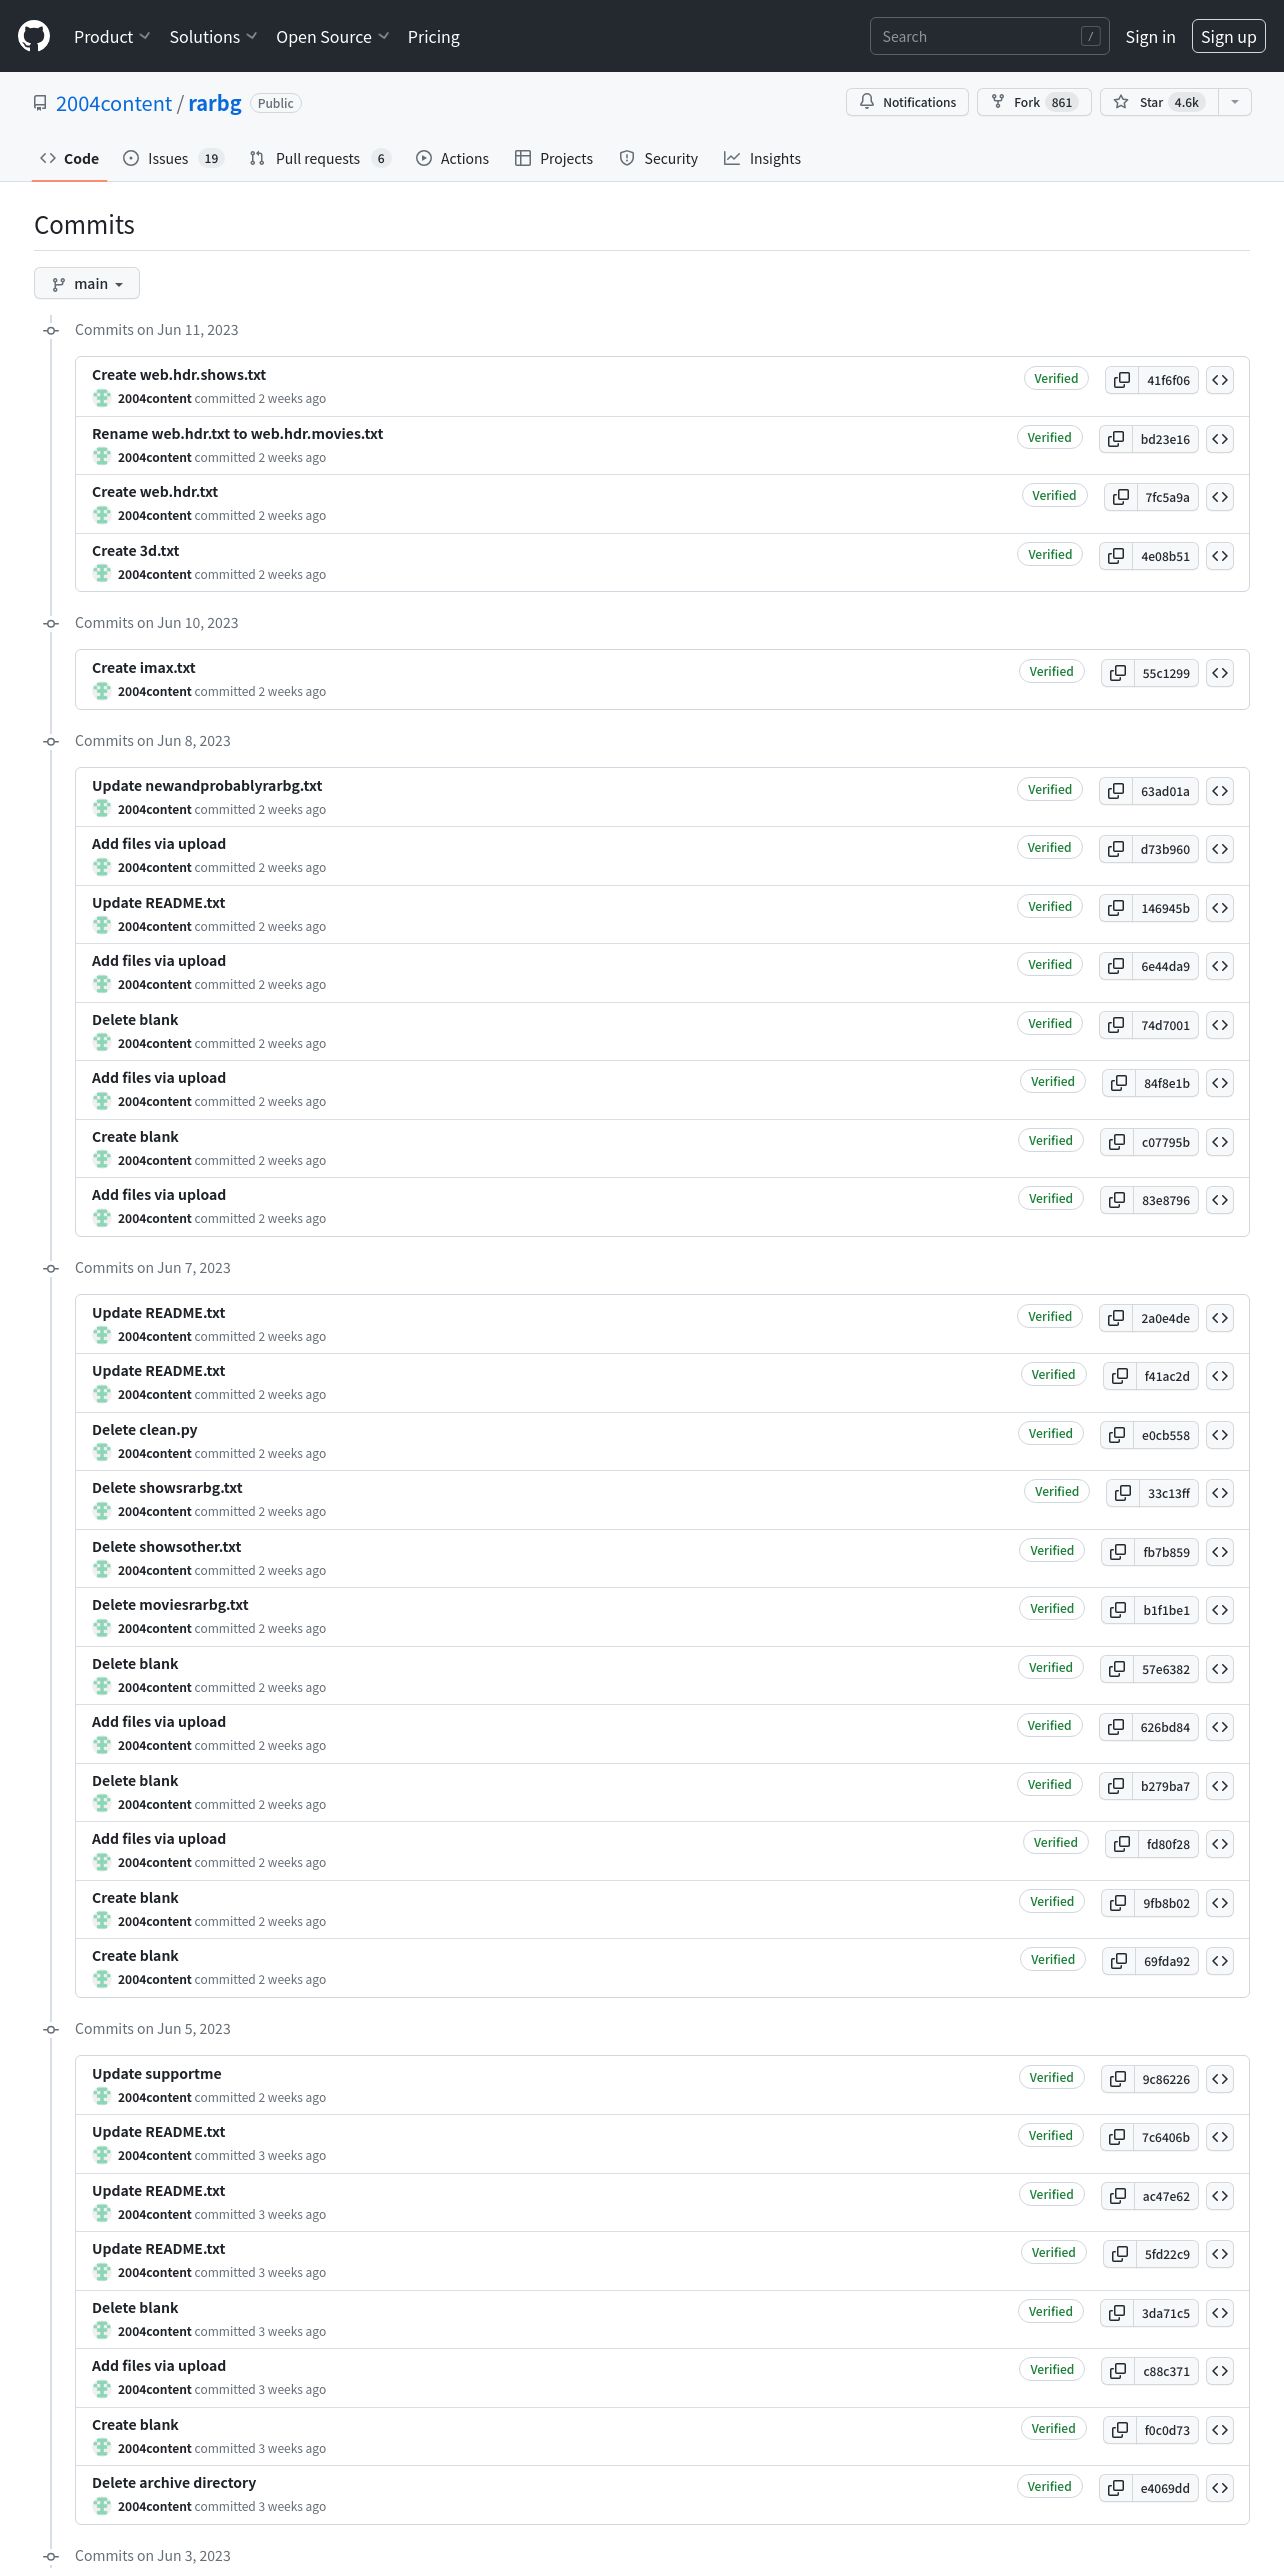
Task: Browse repository at commit bd23e16
Action: [x=1220, y=439]
